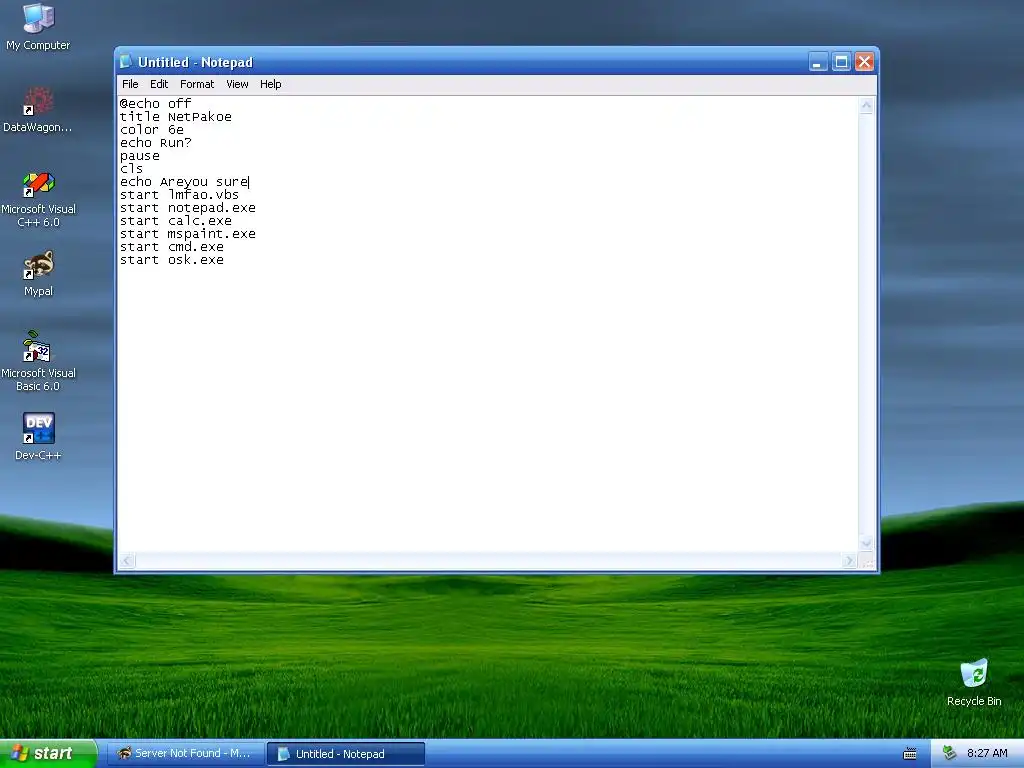This screenshot has height=768, width=1024.
Task: Open the View menu
Action: click(237, 84)
